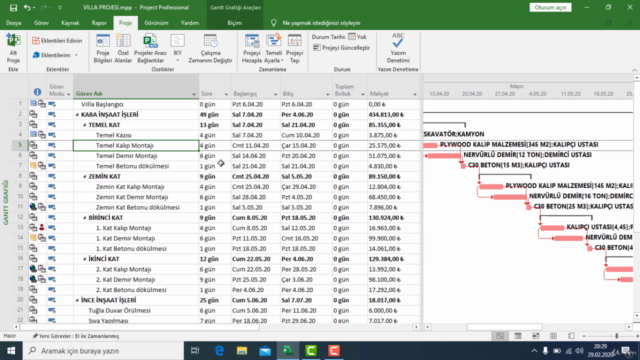This screenshot has height=360, width=640.
Task: Collapse the TEMEL KAT summary task
Action: coord(84,125)
